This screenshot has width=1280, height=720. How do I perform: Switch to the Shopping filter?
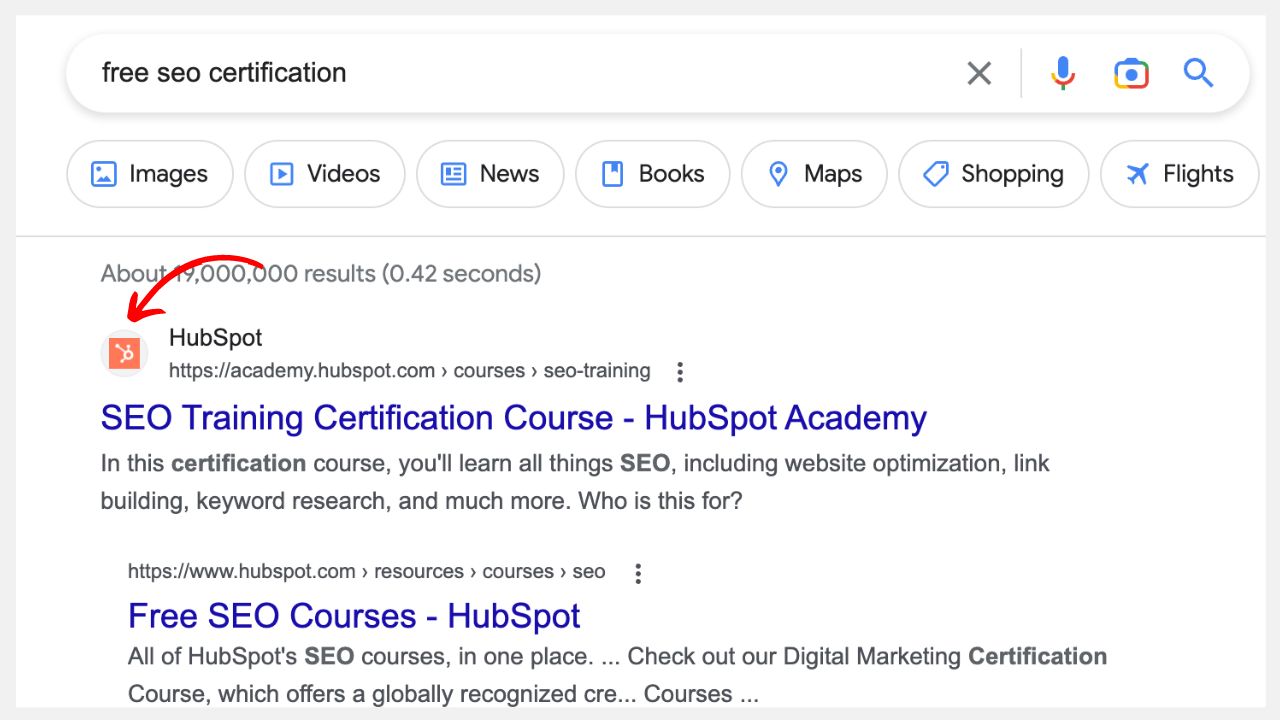pyautogui.click(x=994, y=174)
